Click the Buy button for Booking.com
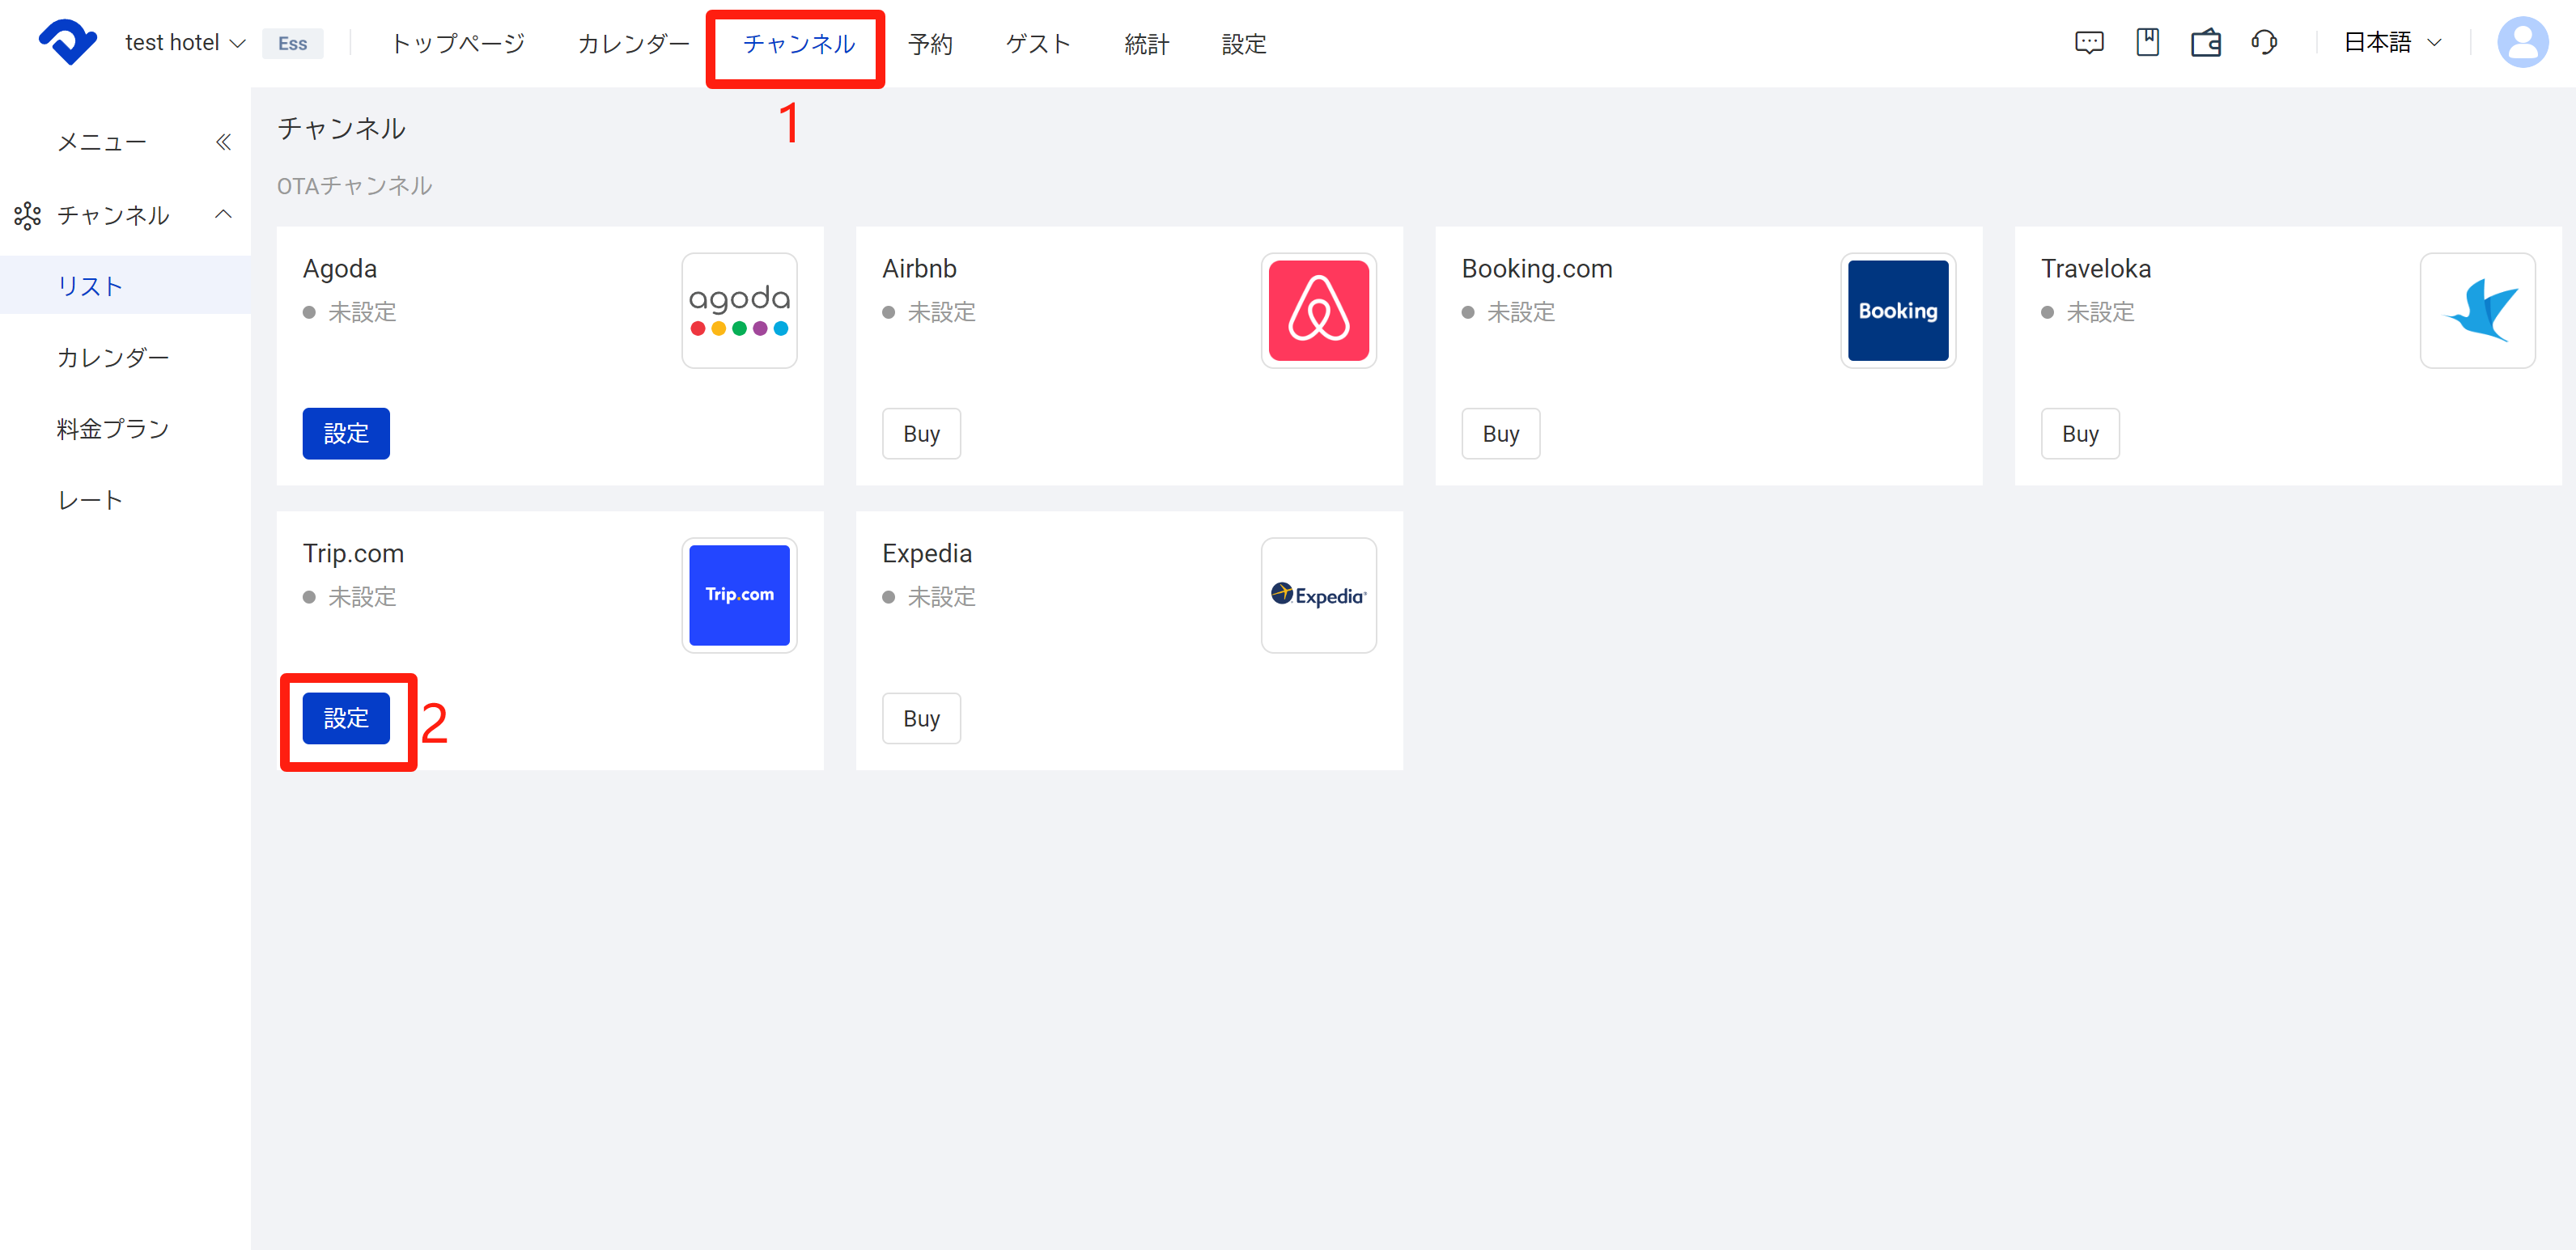 pyautogui.click(x=1500, y=433)
